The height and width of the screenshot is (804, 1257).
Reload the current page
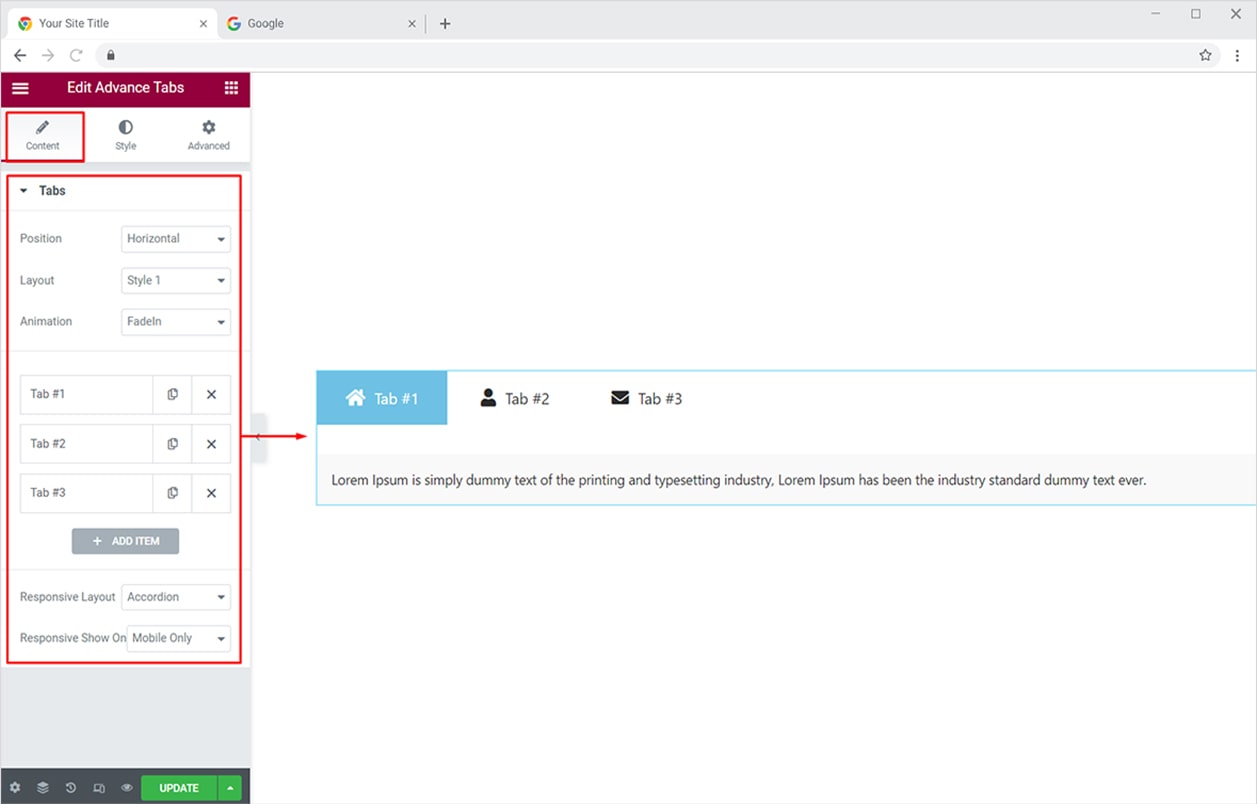[x=76, y=56]
